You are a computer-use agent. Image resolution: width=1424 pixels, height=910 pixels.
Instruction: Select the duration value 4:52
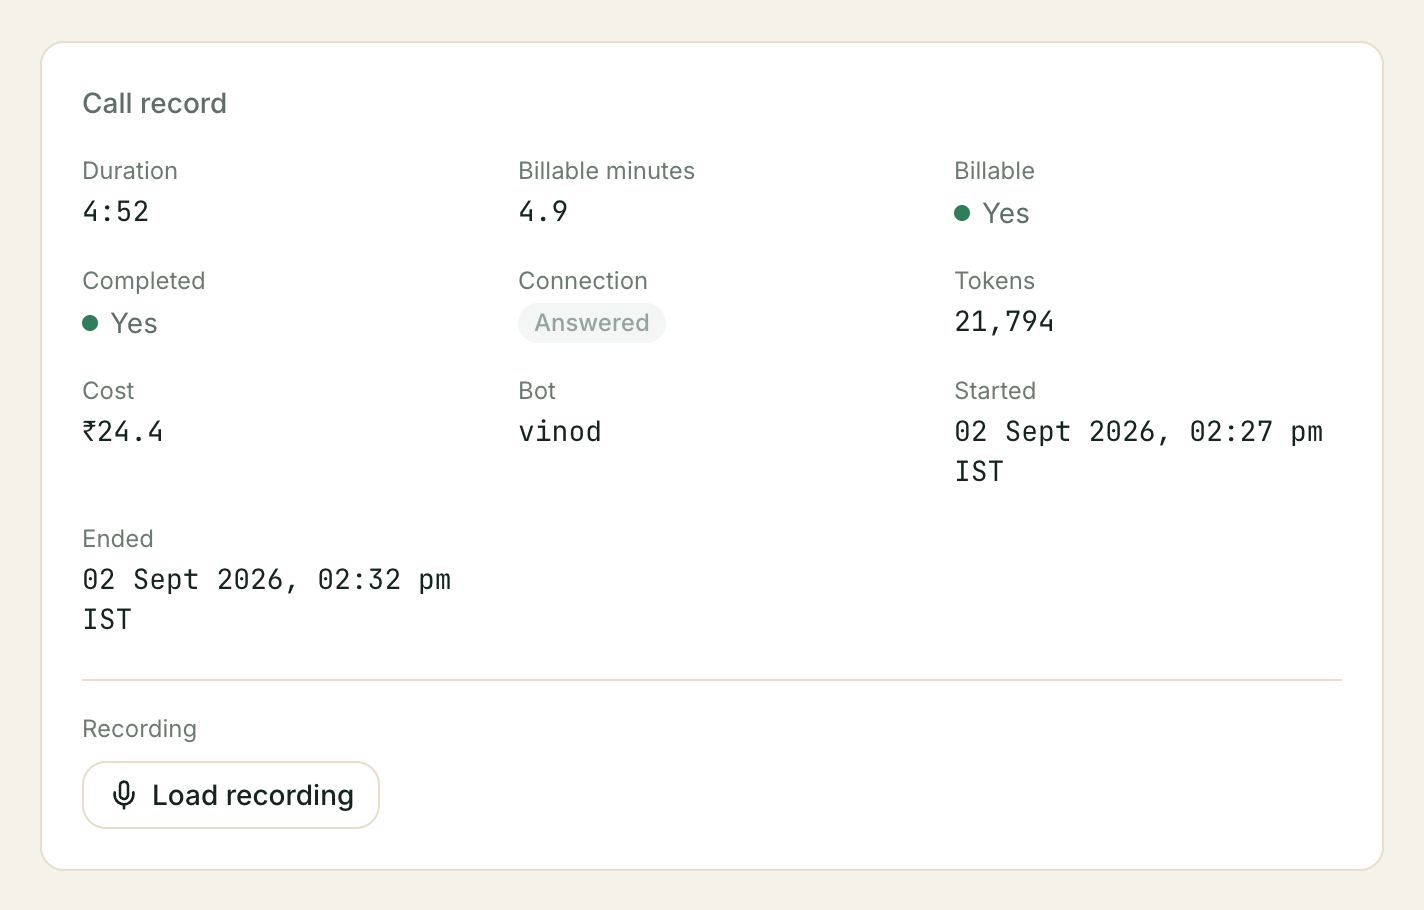pos(116,212)
